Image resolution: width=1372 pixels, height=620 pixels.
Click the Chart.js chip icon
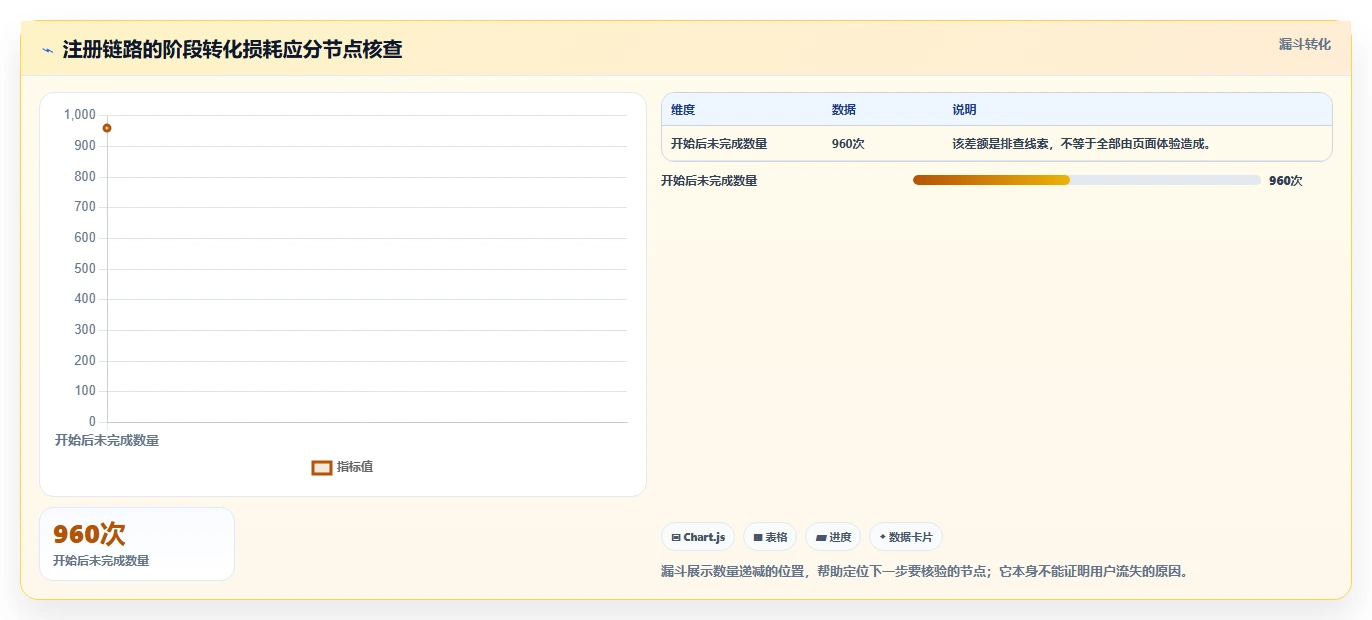[x=676, y=538]
